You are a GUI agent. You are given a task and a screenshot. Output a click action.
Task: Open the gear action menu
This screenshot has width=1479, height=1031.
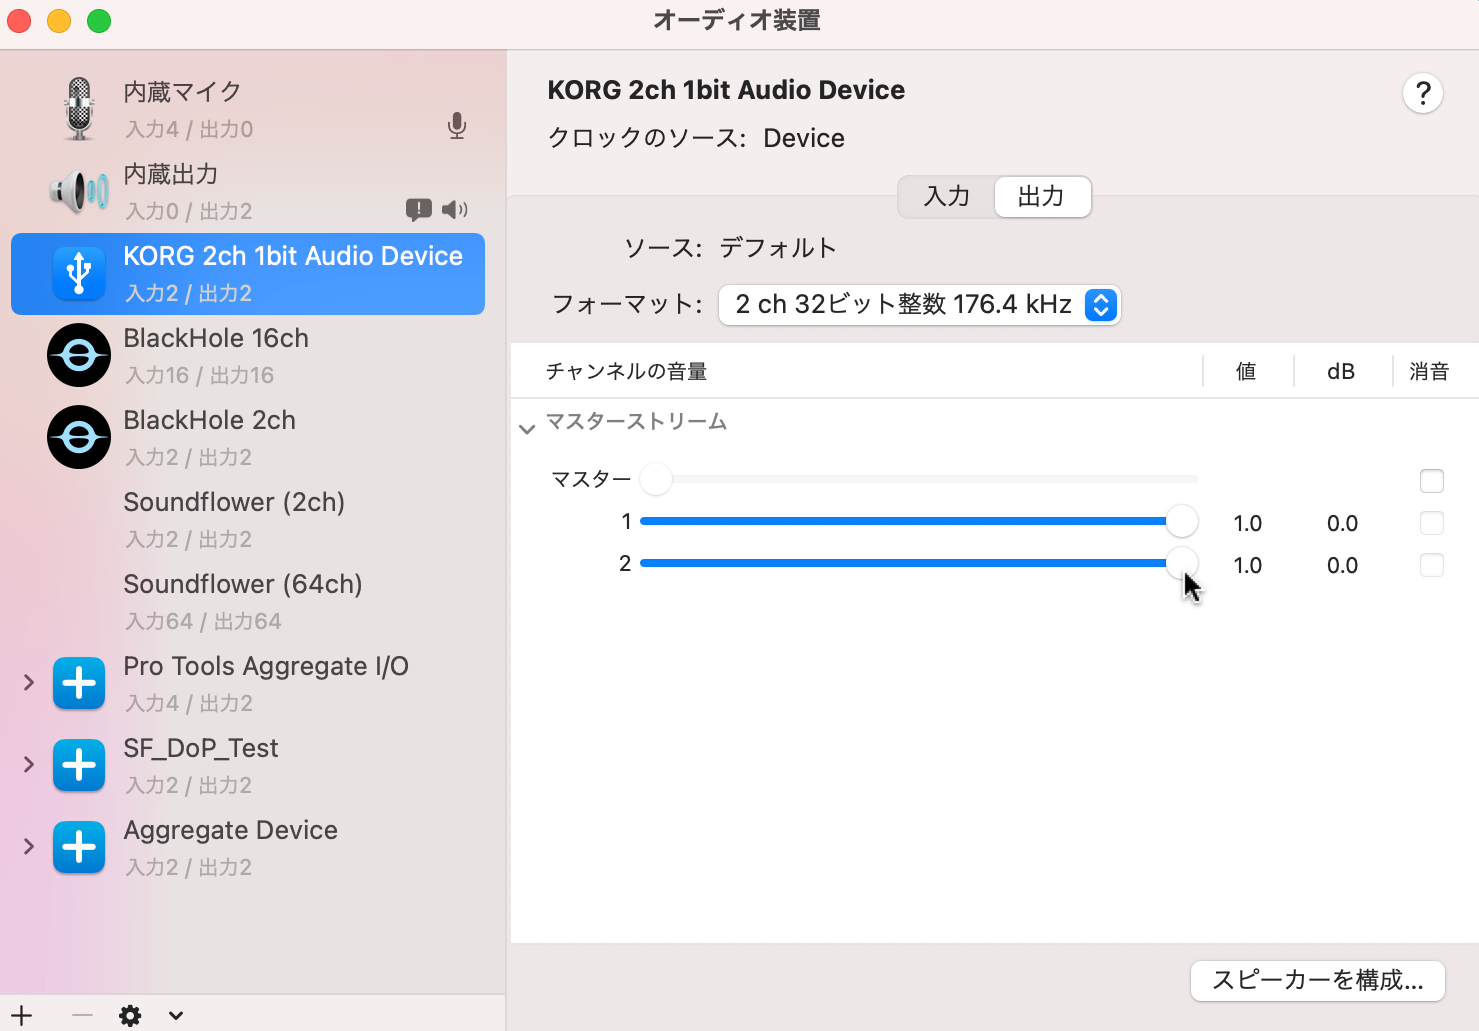[130, 1016]
